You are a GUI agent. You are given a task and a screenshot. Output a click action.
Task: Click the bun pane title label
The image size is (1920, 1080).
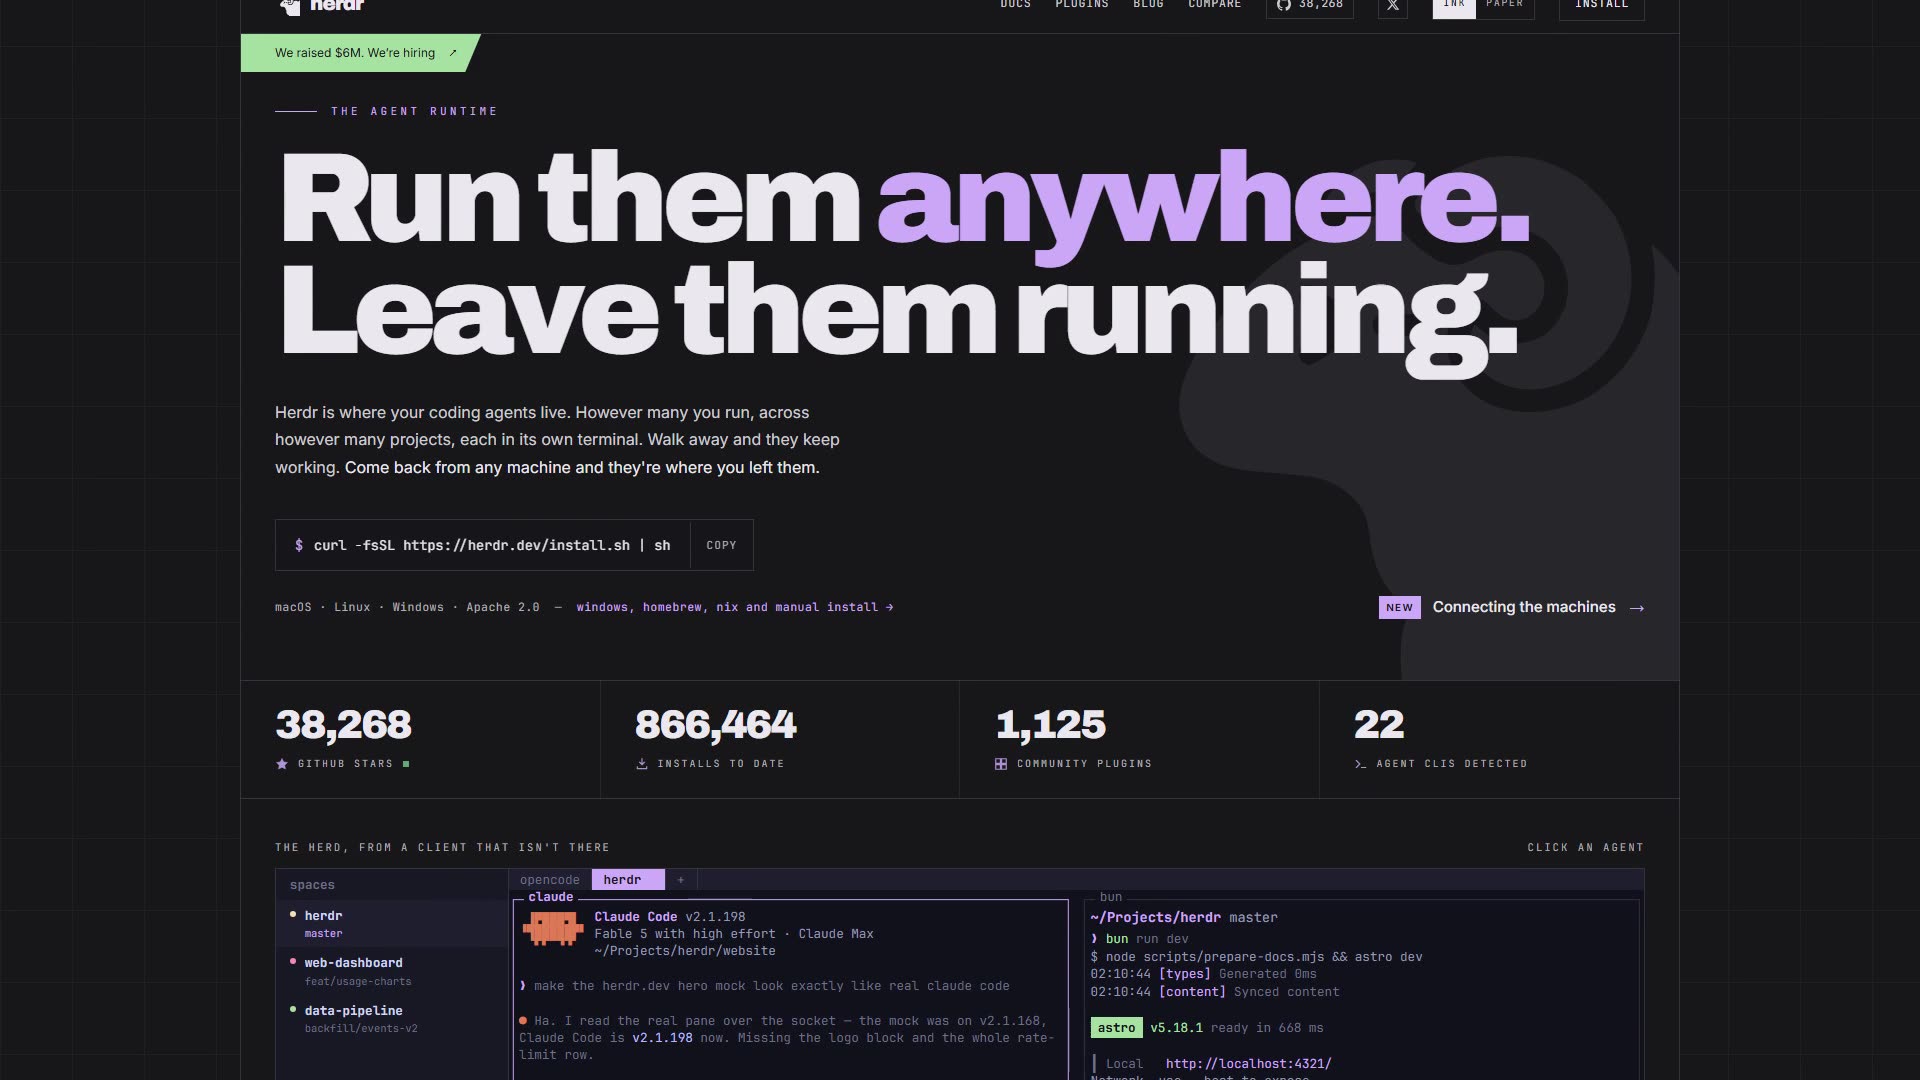(x=1111, y=897)
